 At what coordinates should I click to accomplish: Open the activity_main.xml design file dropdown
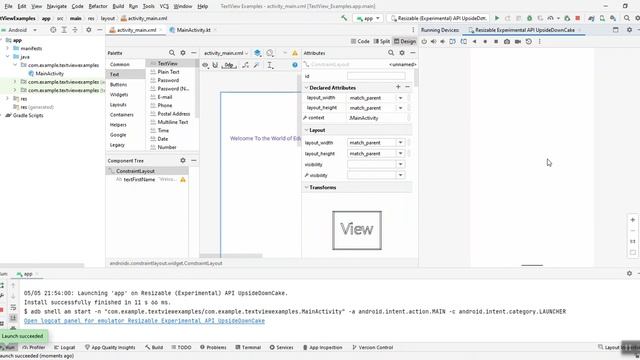226,53
